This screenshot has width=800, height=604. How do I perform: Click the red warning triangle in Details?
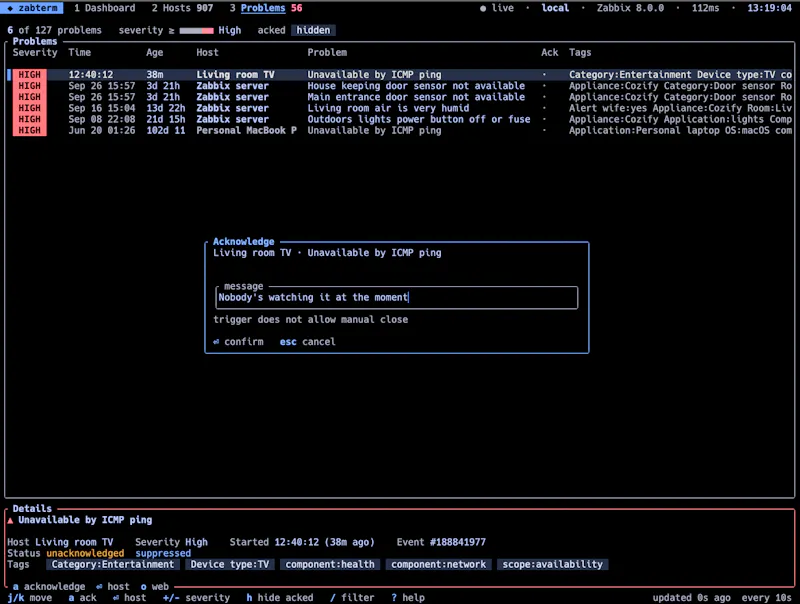coord(10,520)
